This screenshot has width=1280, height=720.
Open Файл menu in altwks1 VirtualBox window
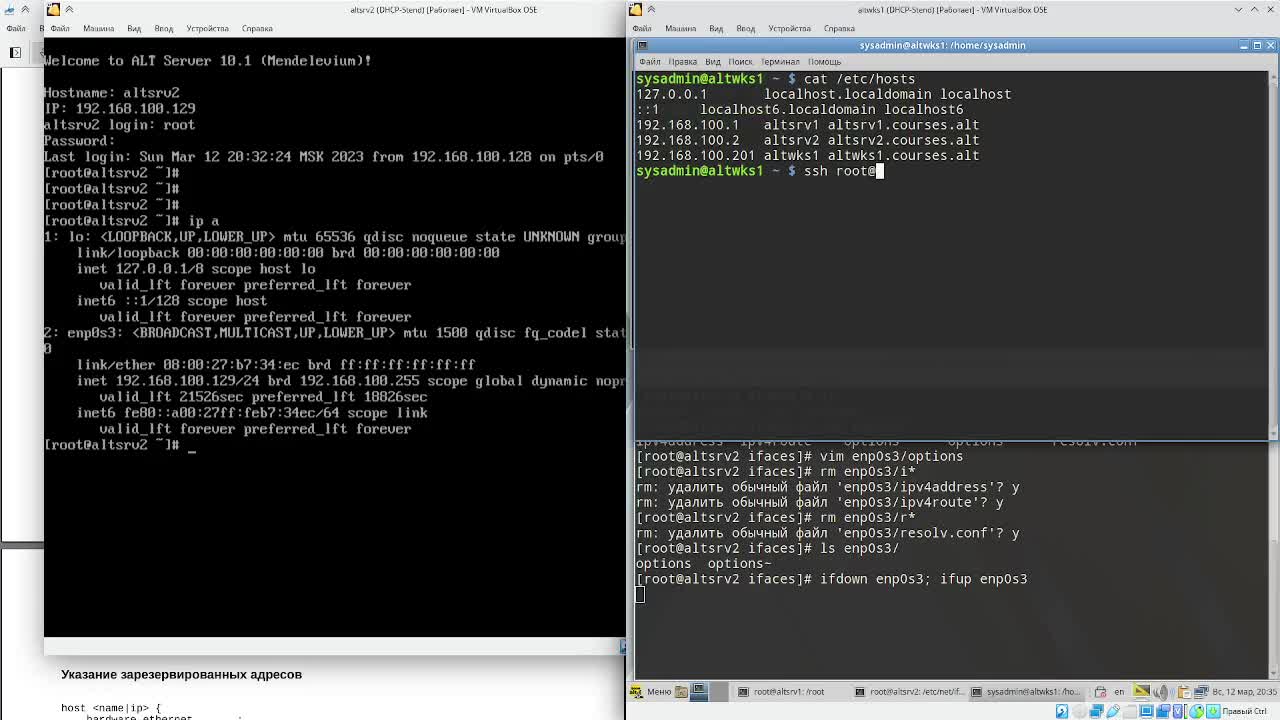coord(642,28)
